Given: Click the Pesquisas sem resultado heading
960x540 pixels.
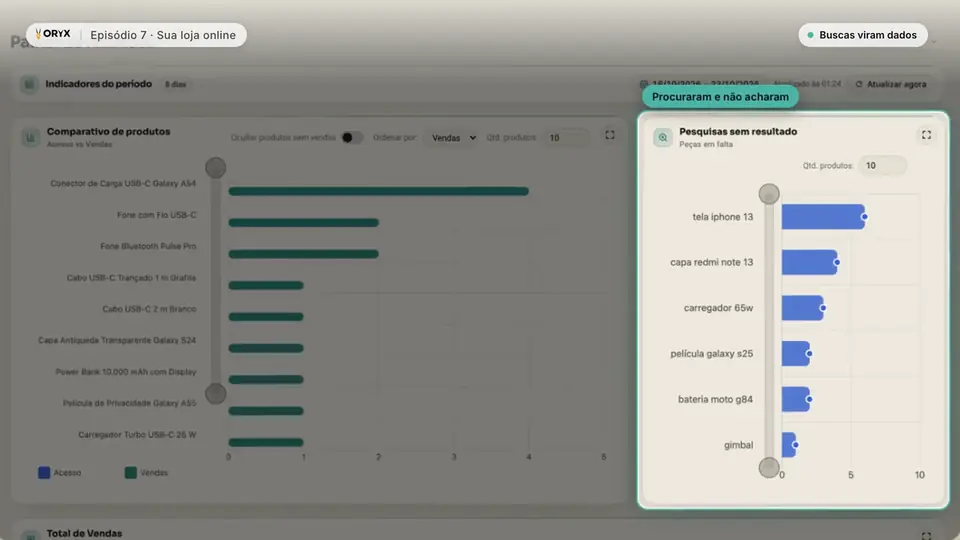Looking at the screenshot, I should 738,132.
